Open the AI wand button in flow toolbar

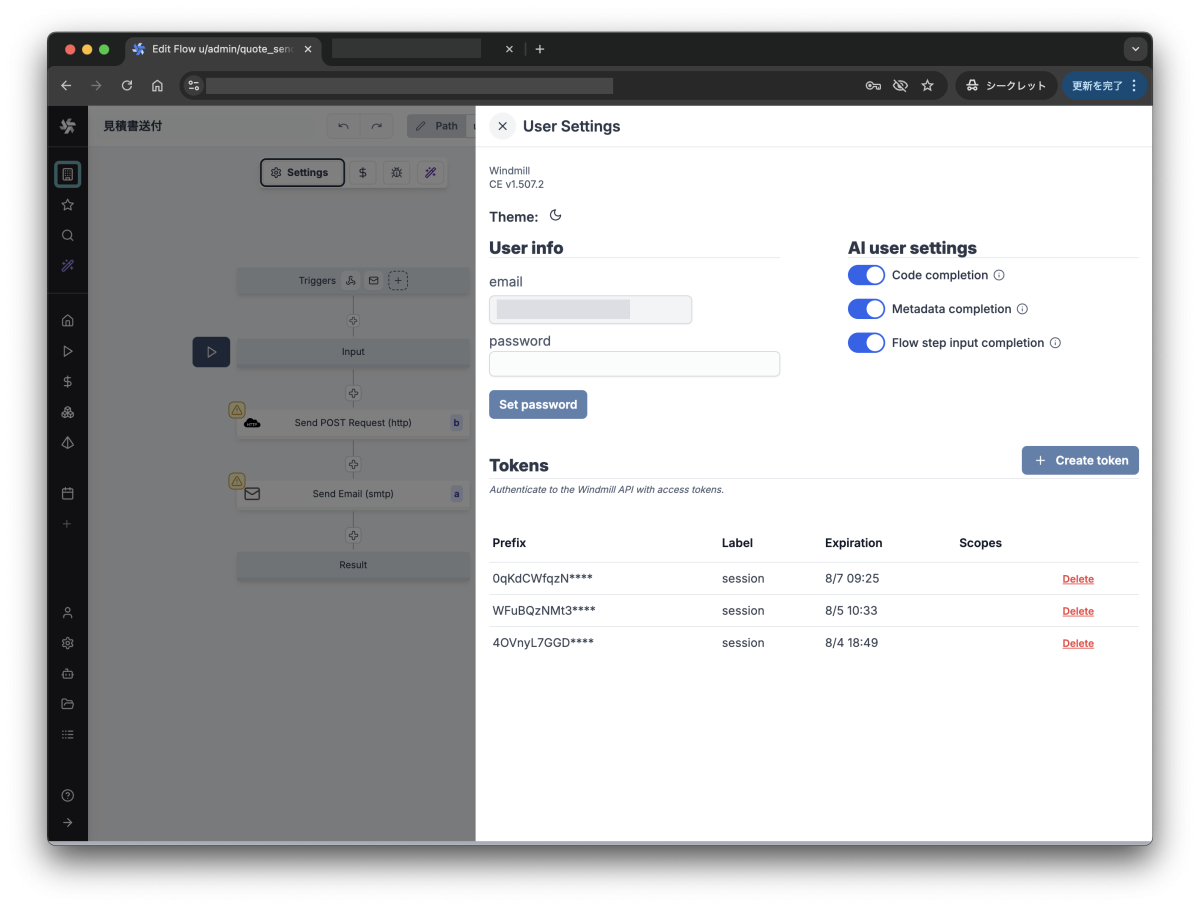[431, 173]
